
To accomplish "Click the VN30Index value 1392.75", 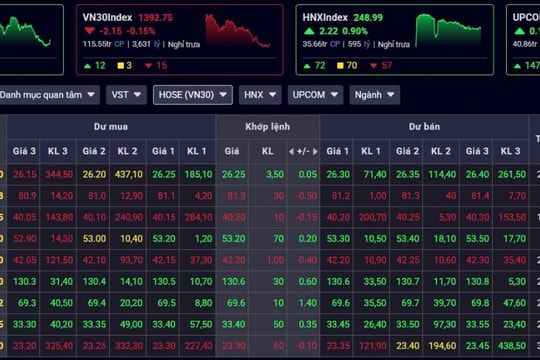I will pyautogui.click(x=156, y=18).
